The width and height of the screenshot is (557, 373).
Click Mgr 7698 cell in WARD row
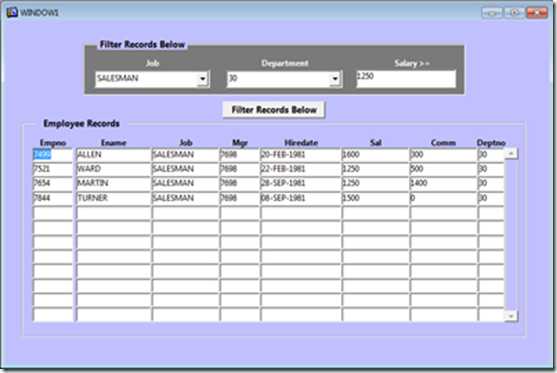click(x=240, y=169)
